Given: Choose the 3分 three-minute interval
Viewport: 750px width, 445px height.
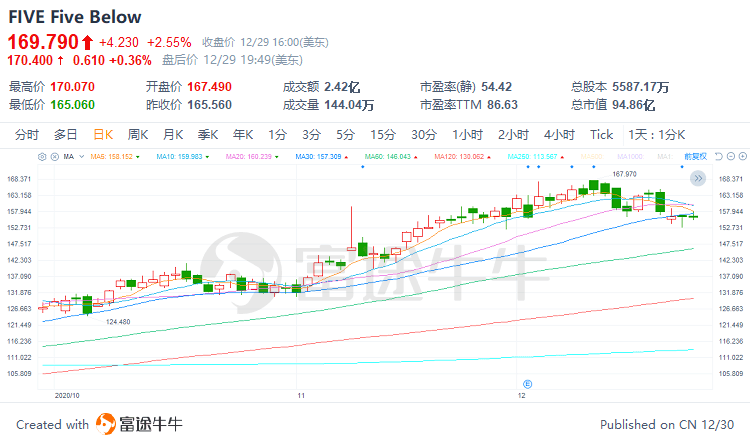Looking at the screenshot, I should tap(311, 135).
